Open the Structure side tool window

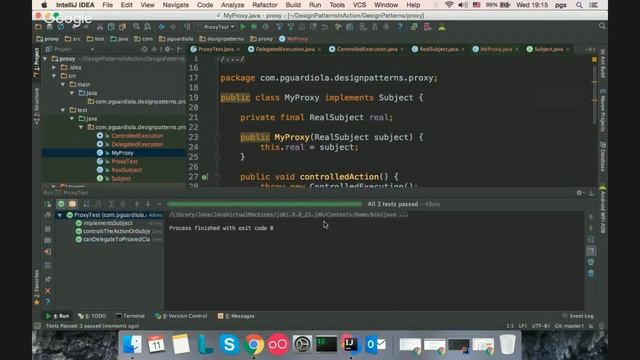[37, 106]
